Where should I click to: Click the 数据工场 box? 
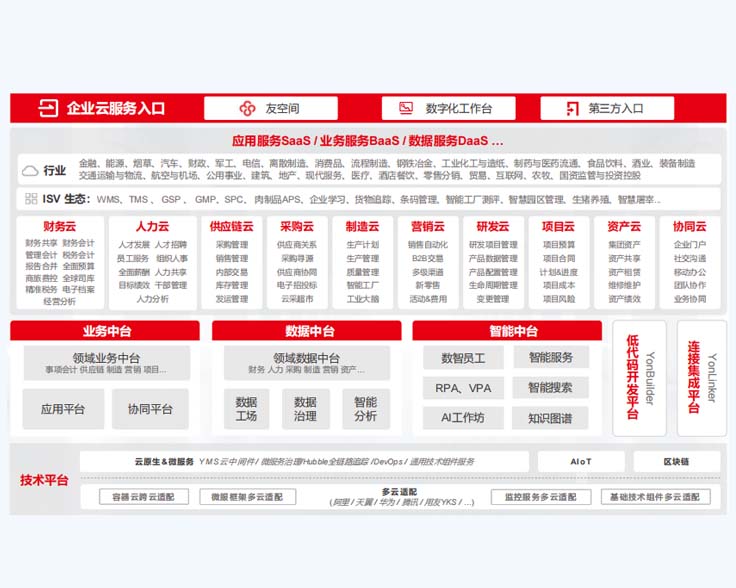(246, 409)
